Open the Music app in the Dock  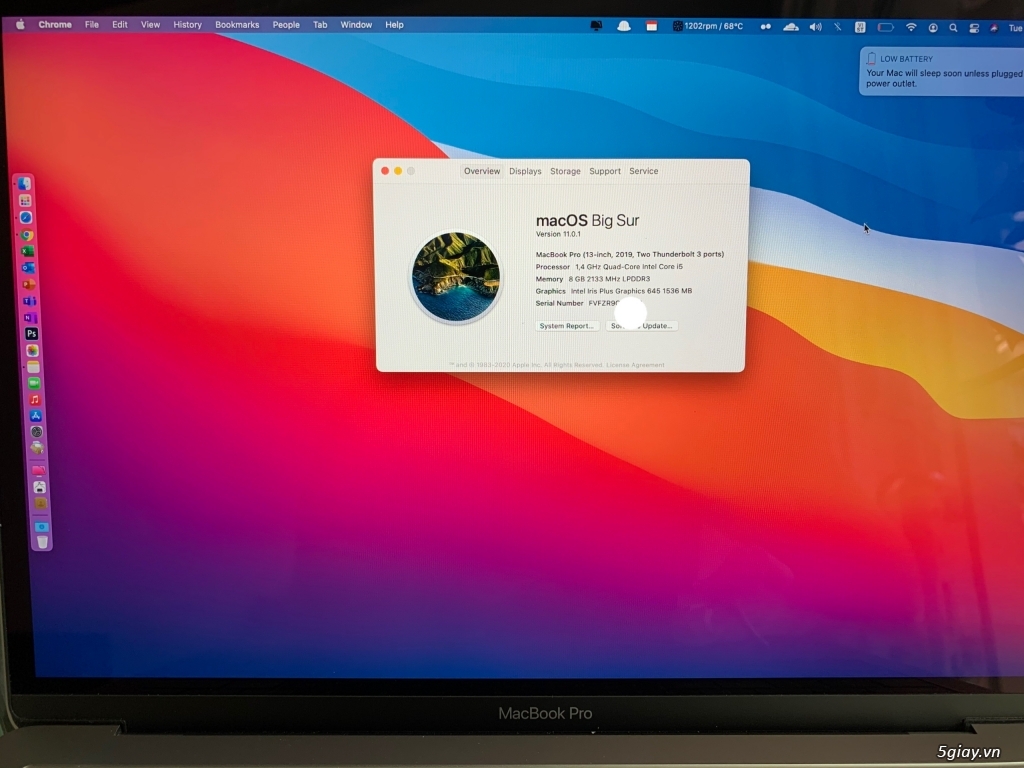[x=35, y=400]
